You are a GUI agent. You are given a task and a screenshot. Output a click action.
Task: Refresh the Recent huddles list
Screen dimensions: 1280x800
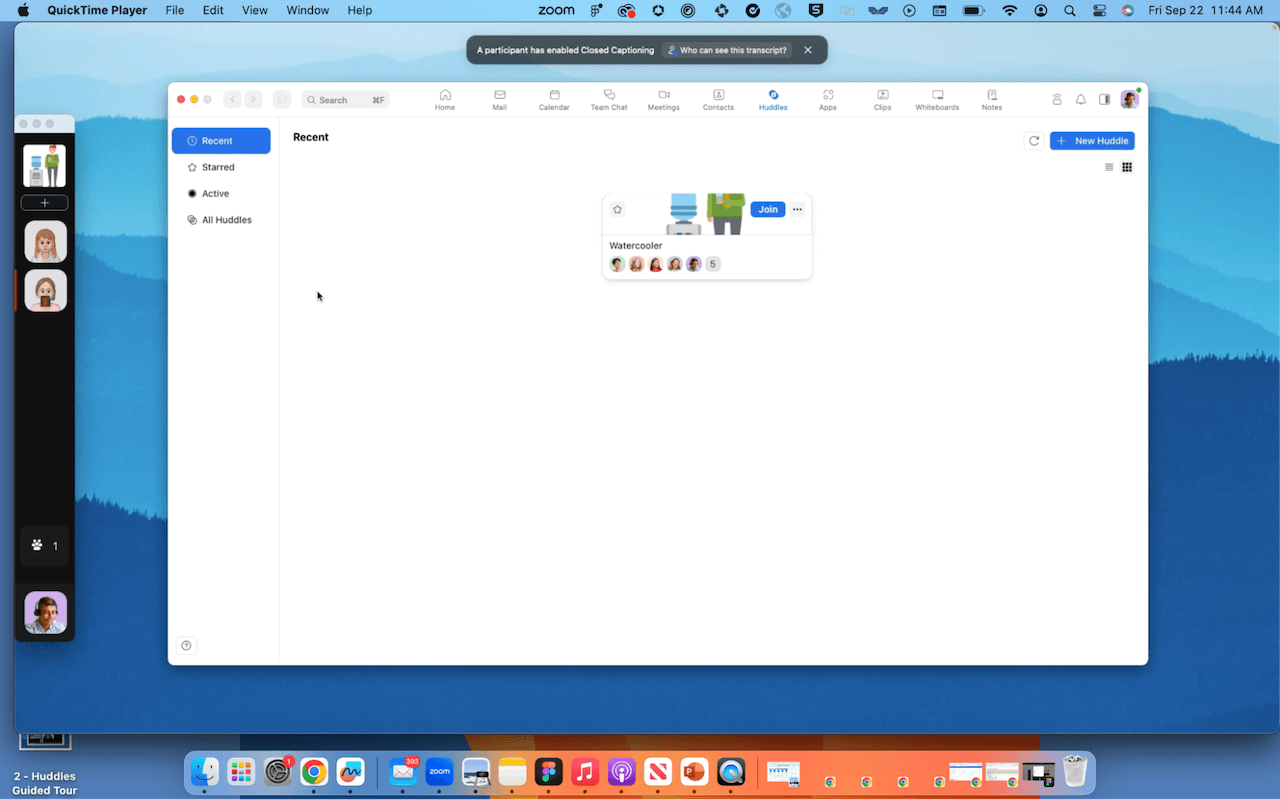pyautogui.click(x=1033, y=140)
